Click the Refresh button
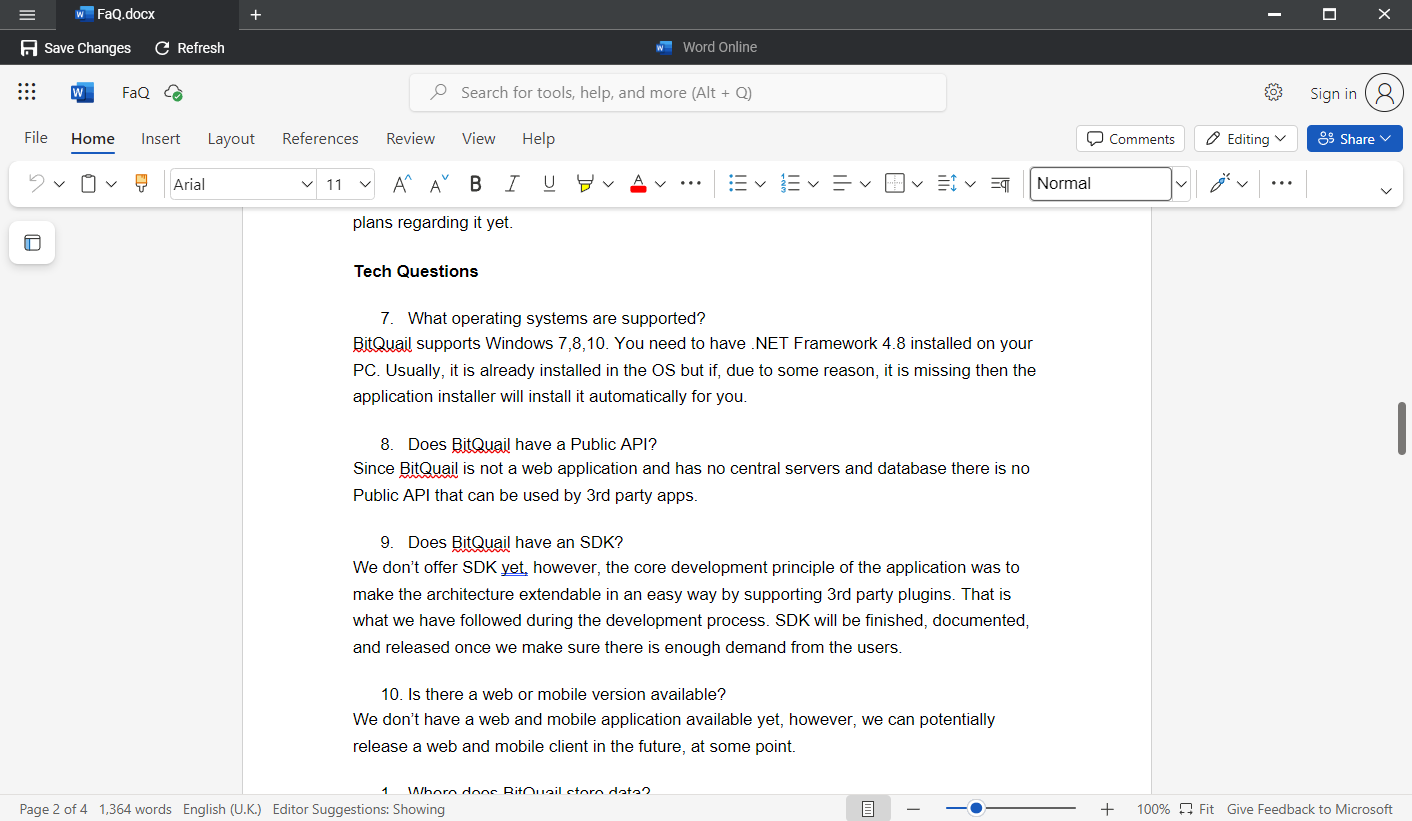 click(189, 48)
